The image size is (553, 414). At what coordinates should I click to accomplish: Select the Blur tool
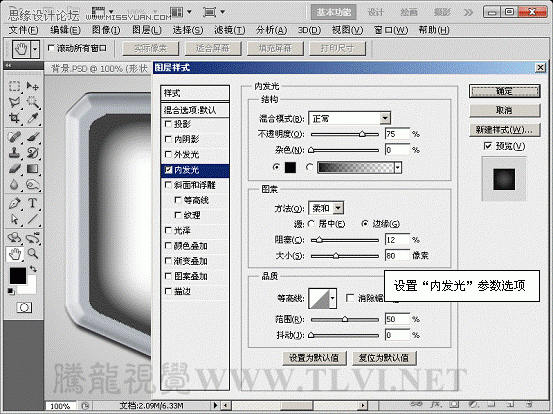pyautogui.click(x=14, y=184)
